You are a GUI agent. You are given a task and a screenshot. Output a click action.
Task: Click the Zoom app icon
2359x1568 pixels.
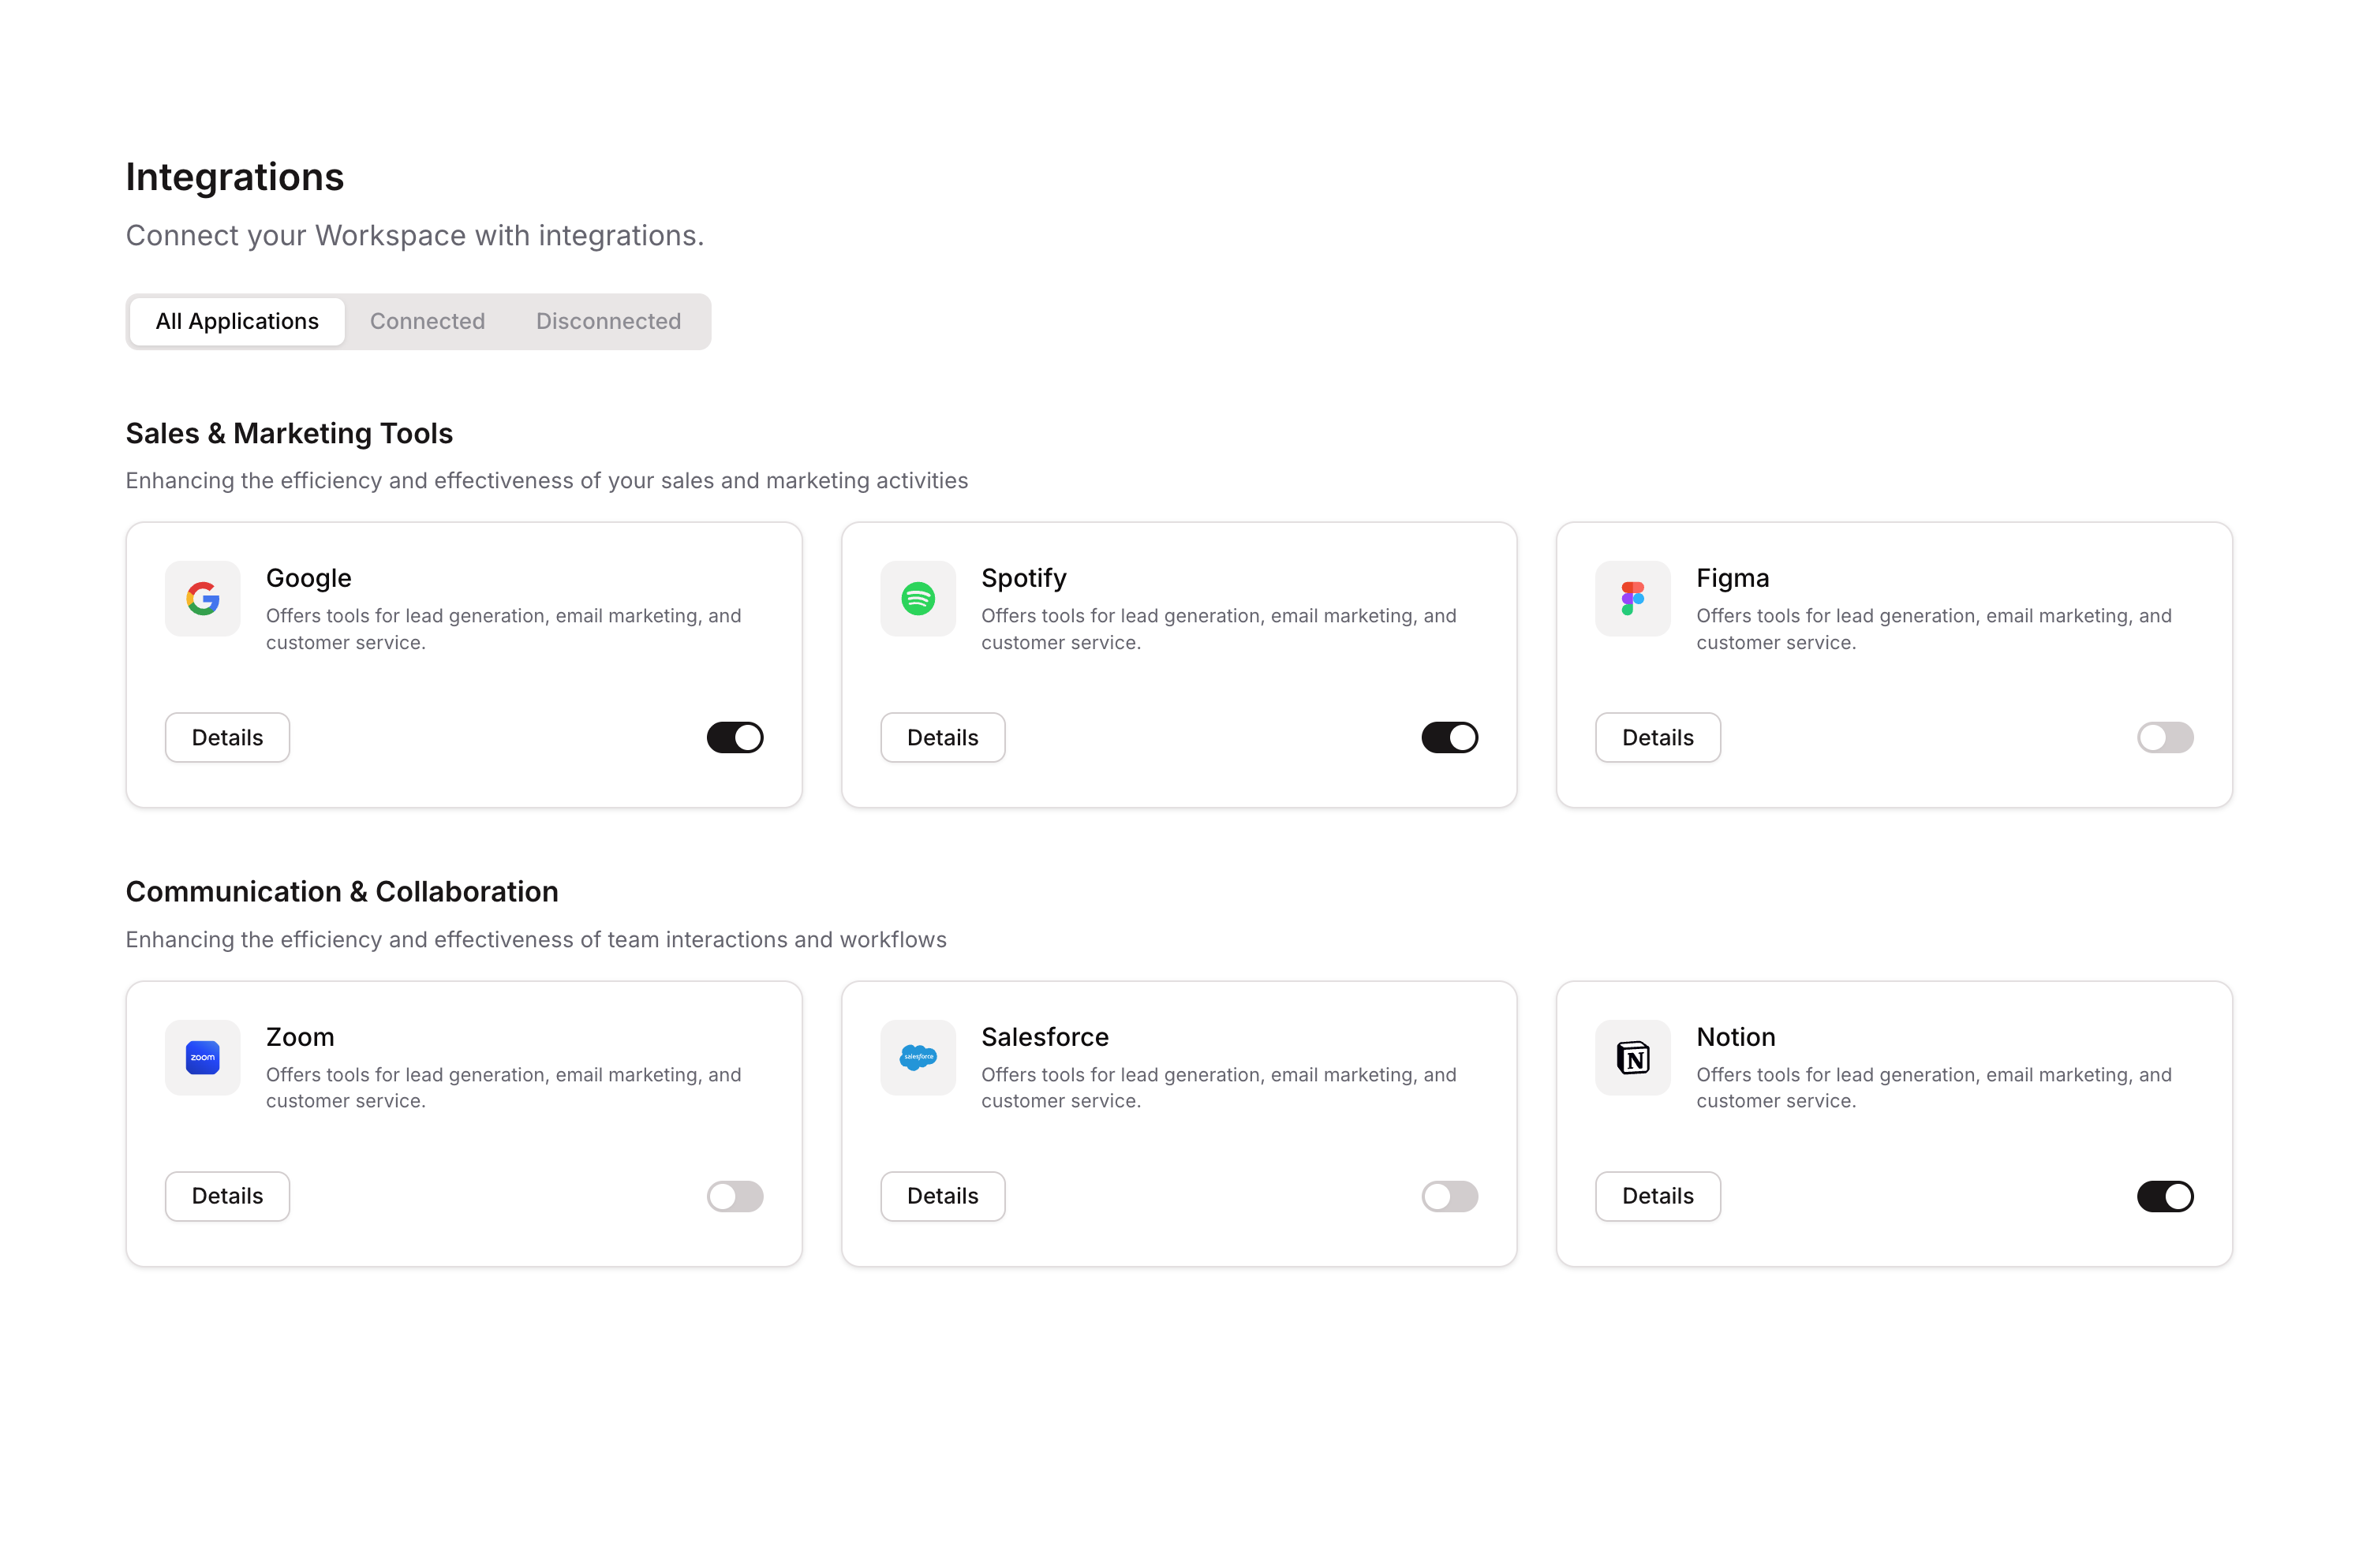202,1057
